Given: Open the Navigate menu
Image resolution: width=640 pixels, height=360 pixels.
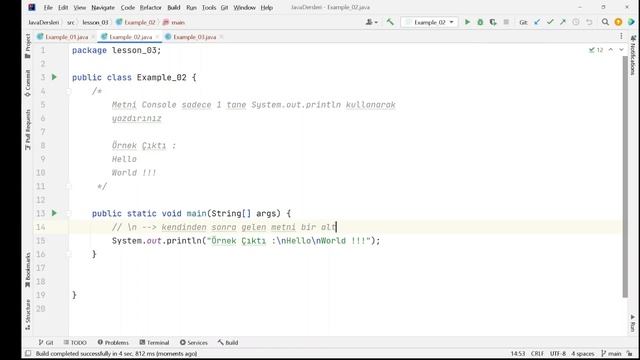Looking at the screenshot, I should click(x=103, y=7).
